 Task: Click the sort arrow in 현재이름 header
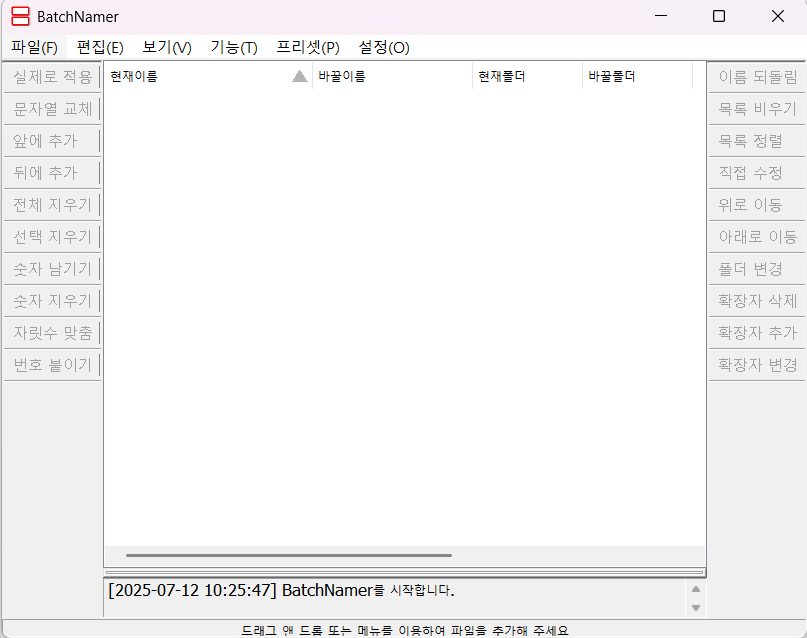300,77
